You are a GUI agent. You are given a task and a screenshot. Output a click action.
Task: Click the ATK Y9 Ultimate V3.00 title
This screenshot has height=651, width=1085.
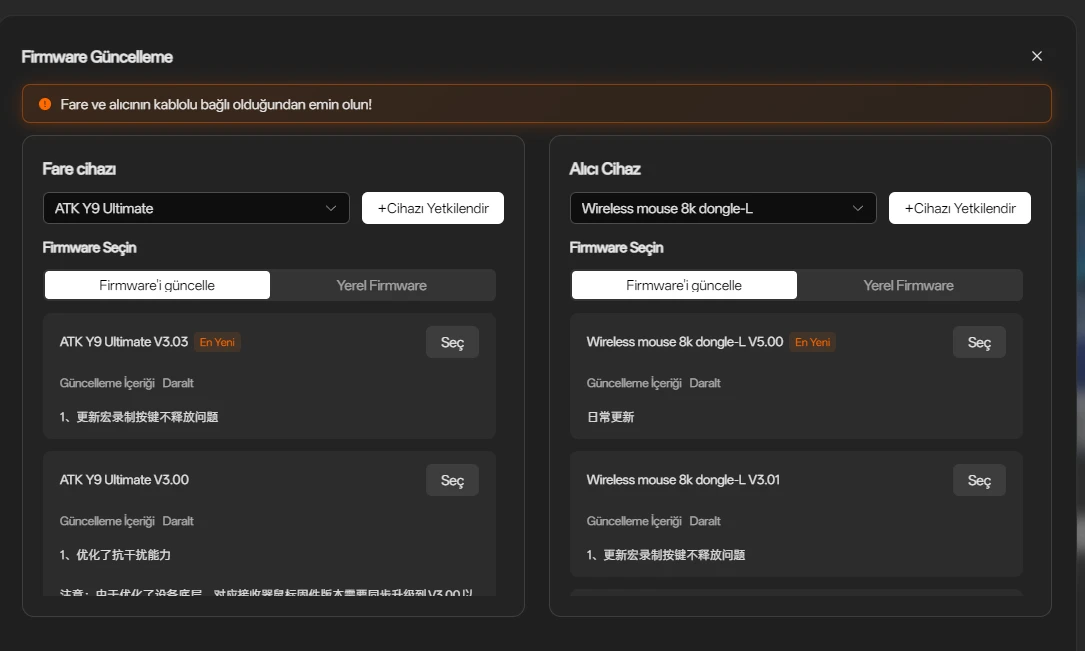click(124, 479)
